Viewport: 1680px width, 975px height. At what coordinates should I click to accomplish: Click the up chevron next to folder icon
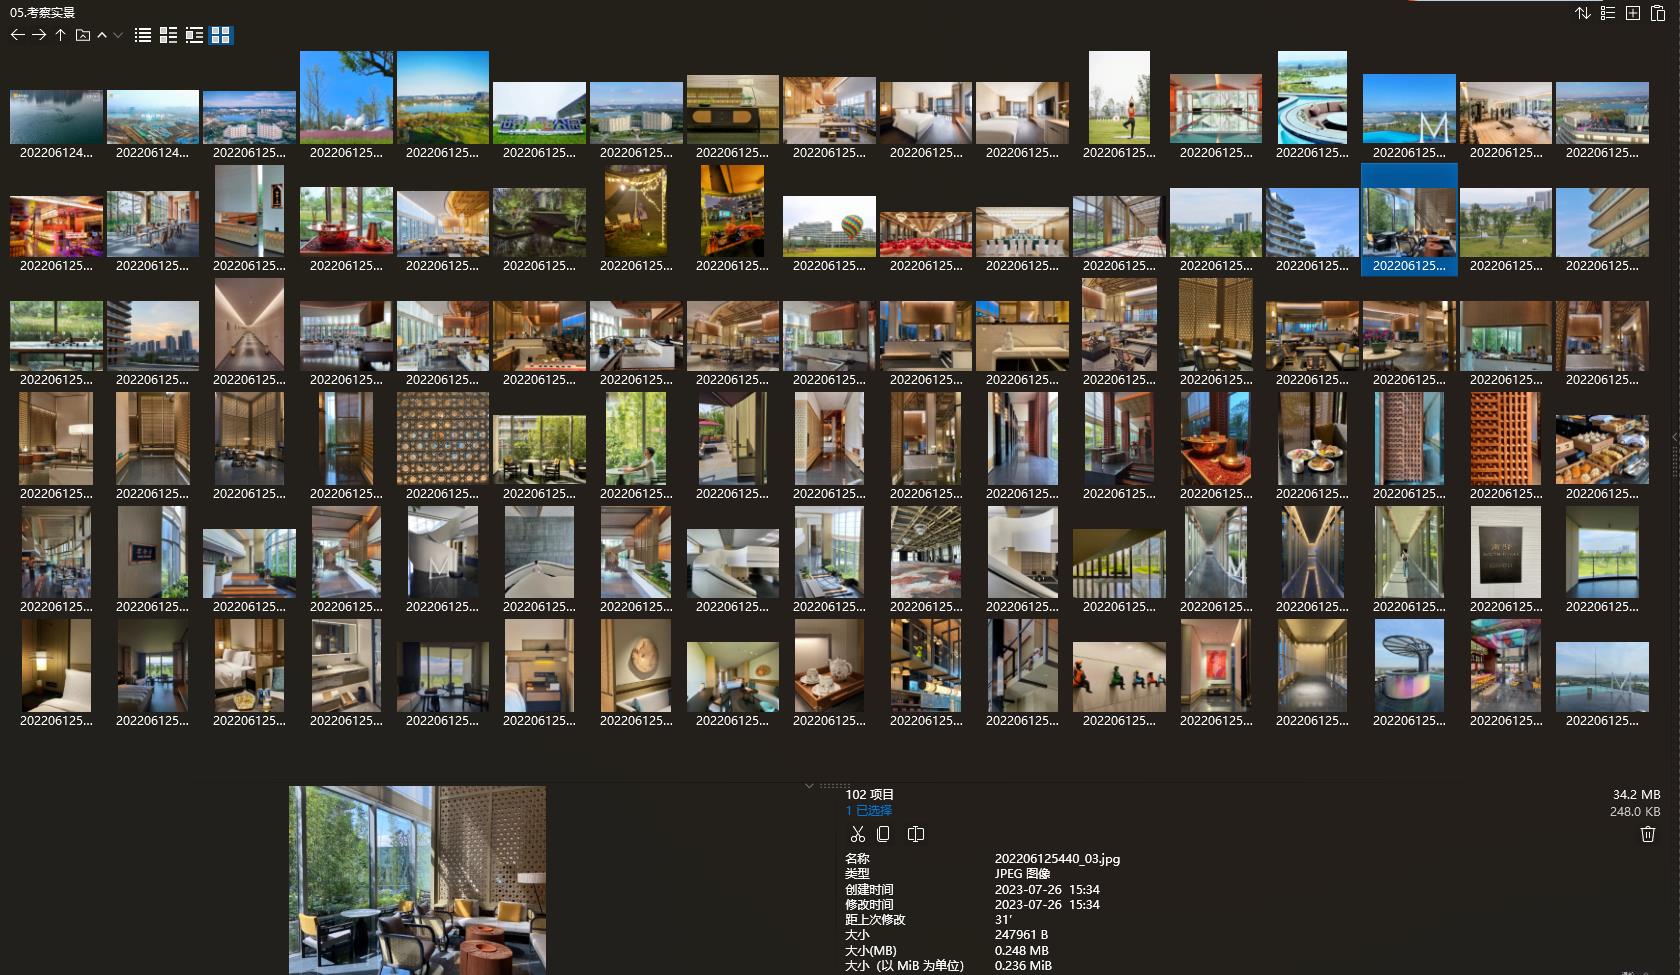102,35
